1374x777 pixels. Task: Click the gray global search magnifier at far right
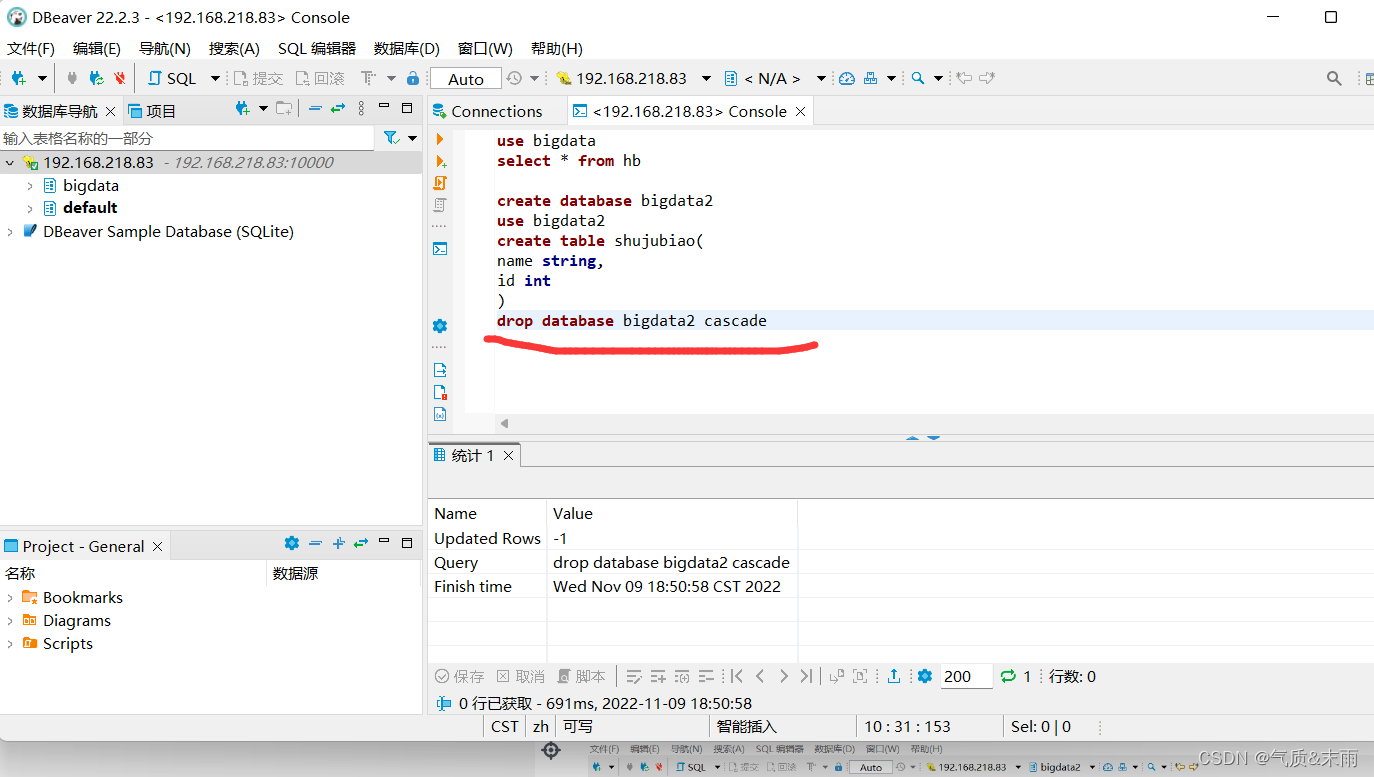(x=1334, y=78)
